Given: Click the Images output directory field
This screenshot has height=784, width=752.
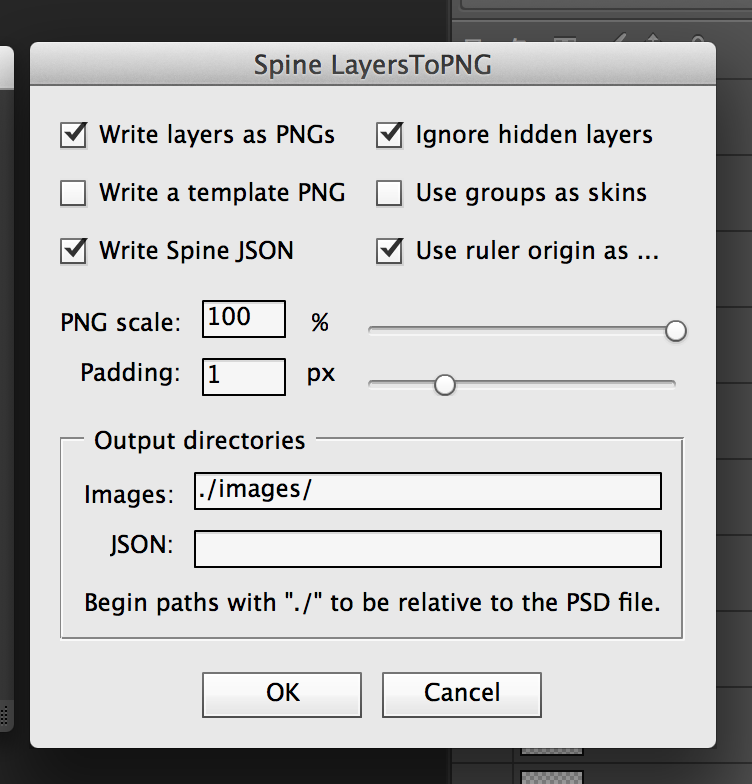Looking at the screenshot, I should [428, 491].
